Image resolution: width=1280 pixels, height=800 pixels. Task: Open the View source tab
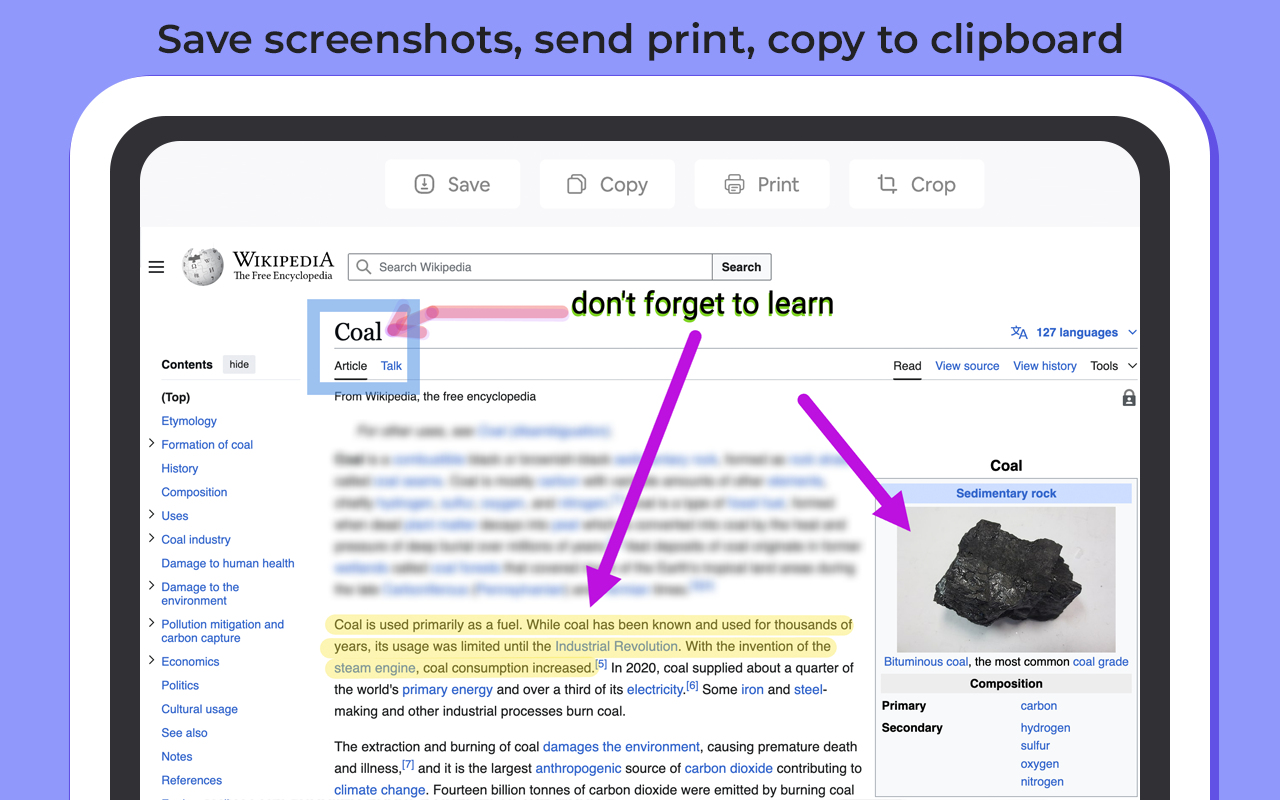(x=967, y=366)
